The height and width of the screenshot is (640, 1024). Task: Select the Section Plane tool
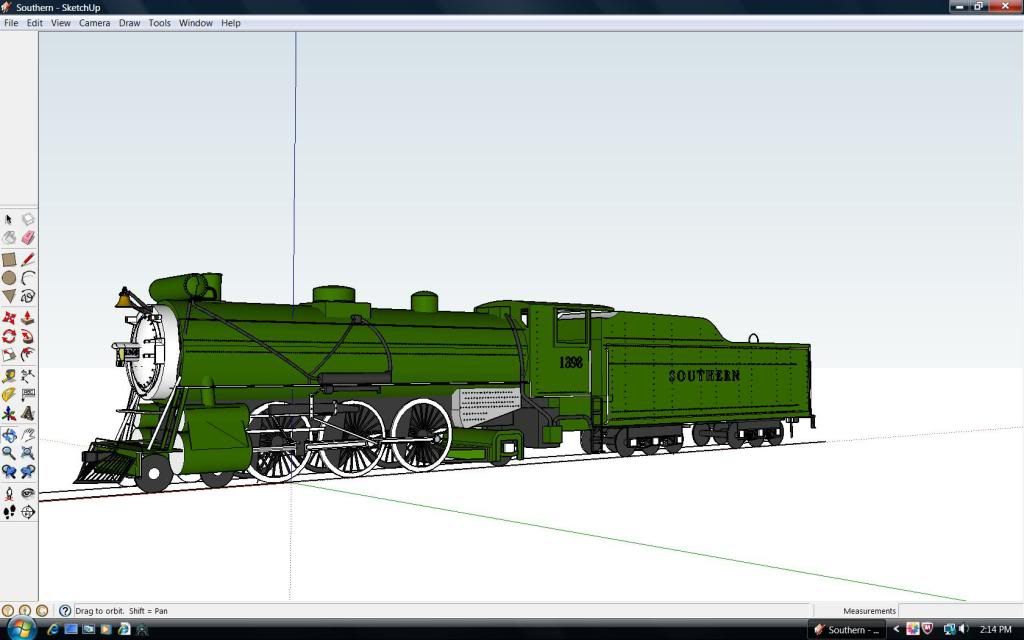(27, 512)
